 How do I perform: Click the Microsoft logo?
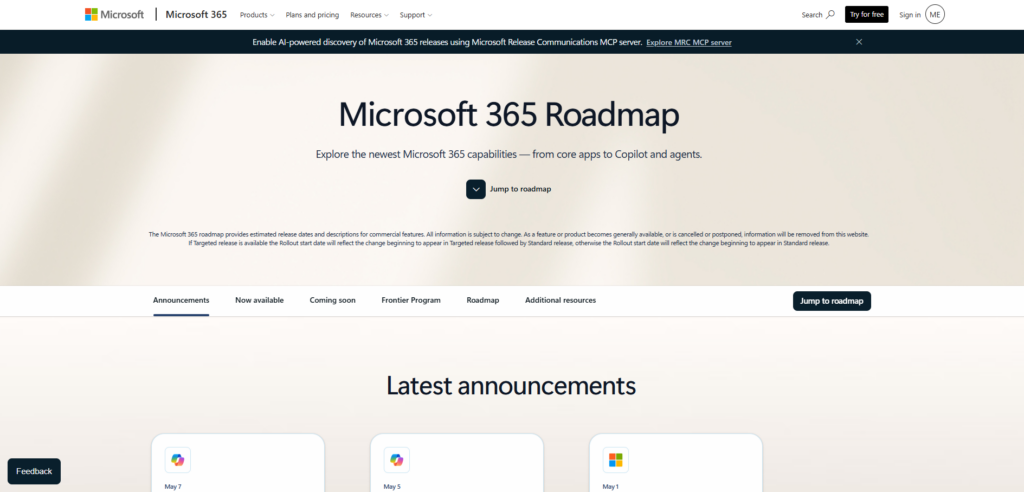[114, 14]
